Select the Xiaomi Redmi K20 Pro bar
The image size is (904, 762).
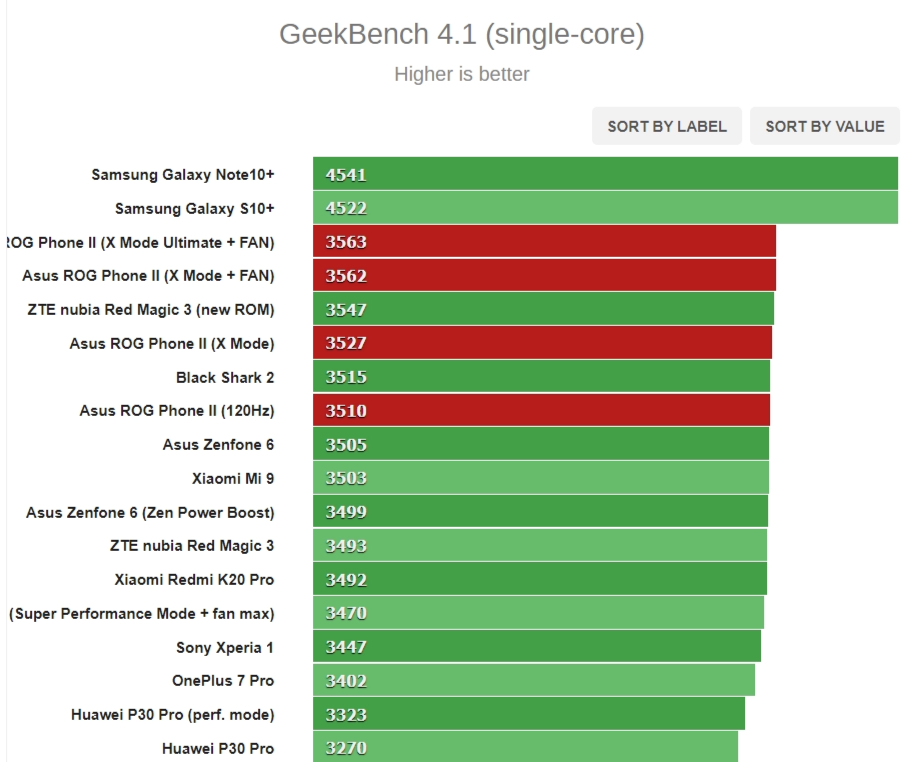540,580
